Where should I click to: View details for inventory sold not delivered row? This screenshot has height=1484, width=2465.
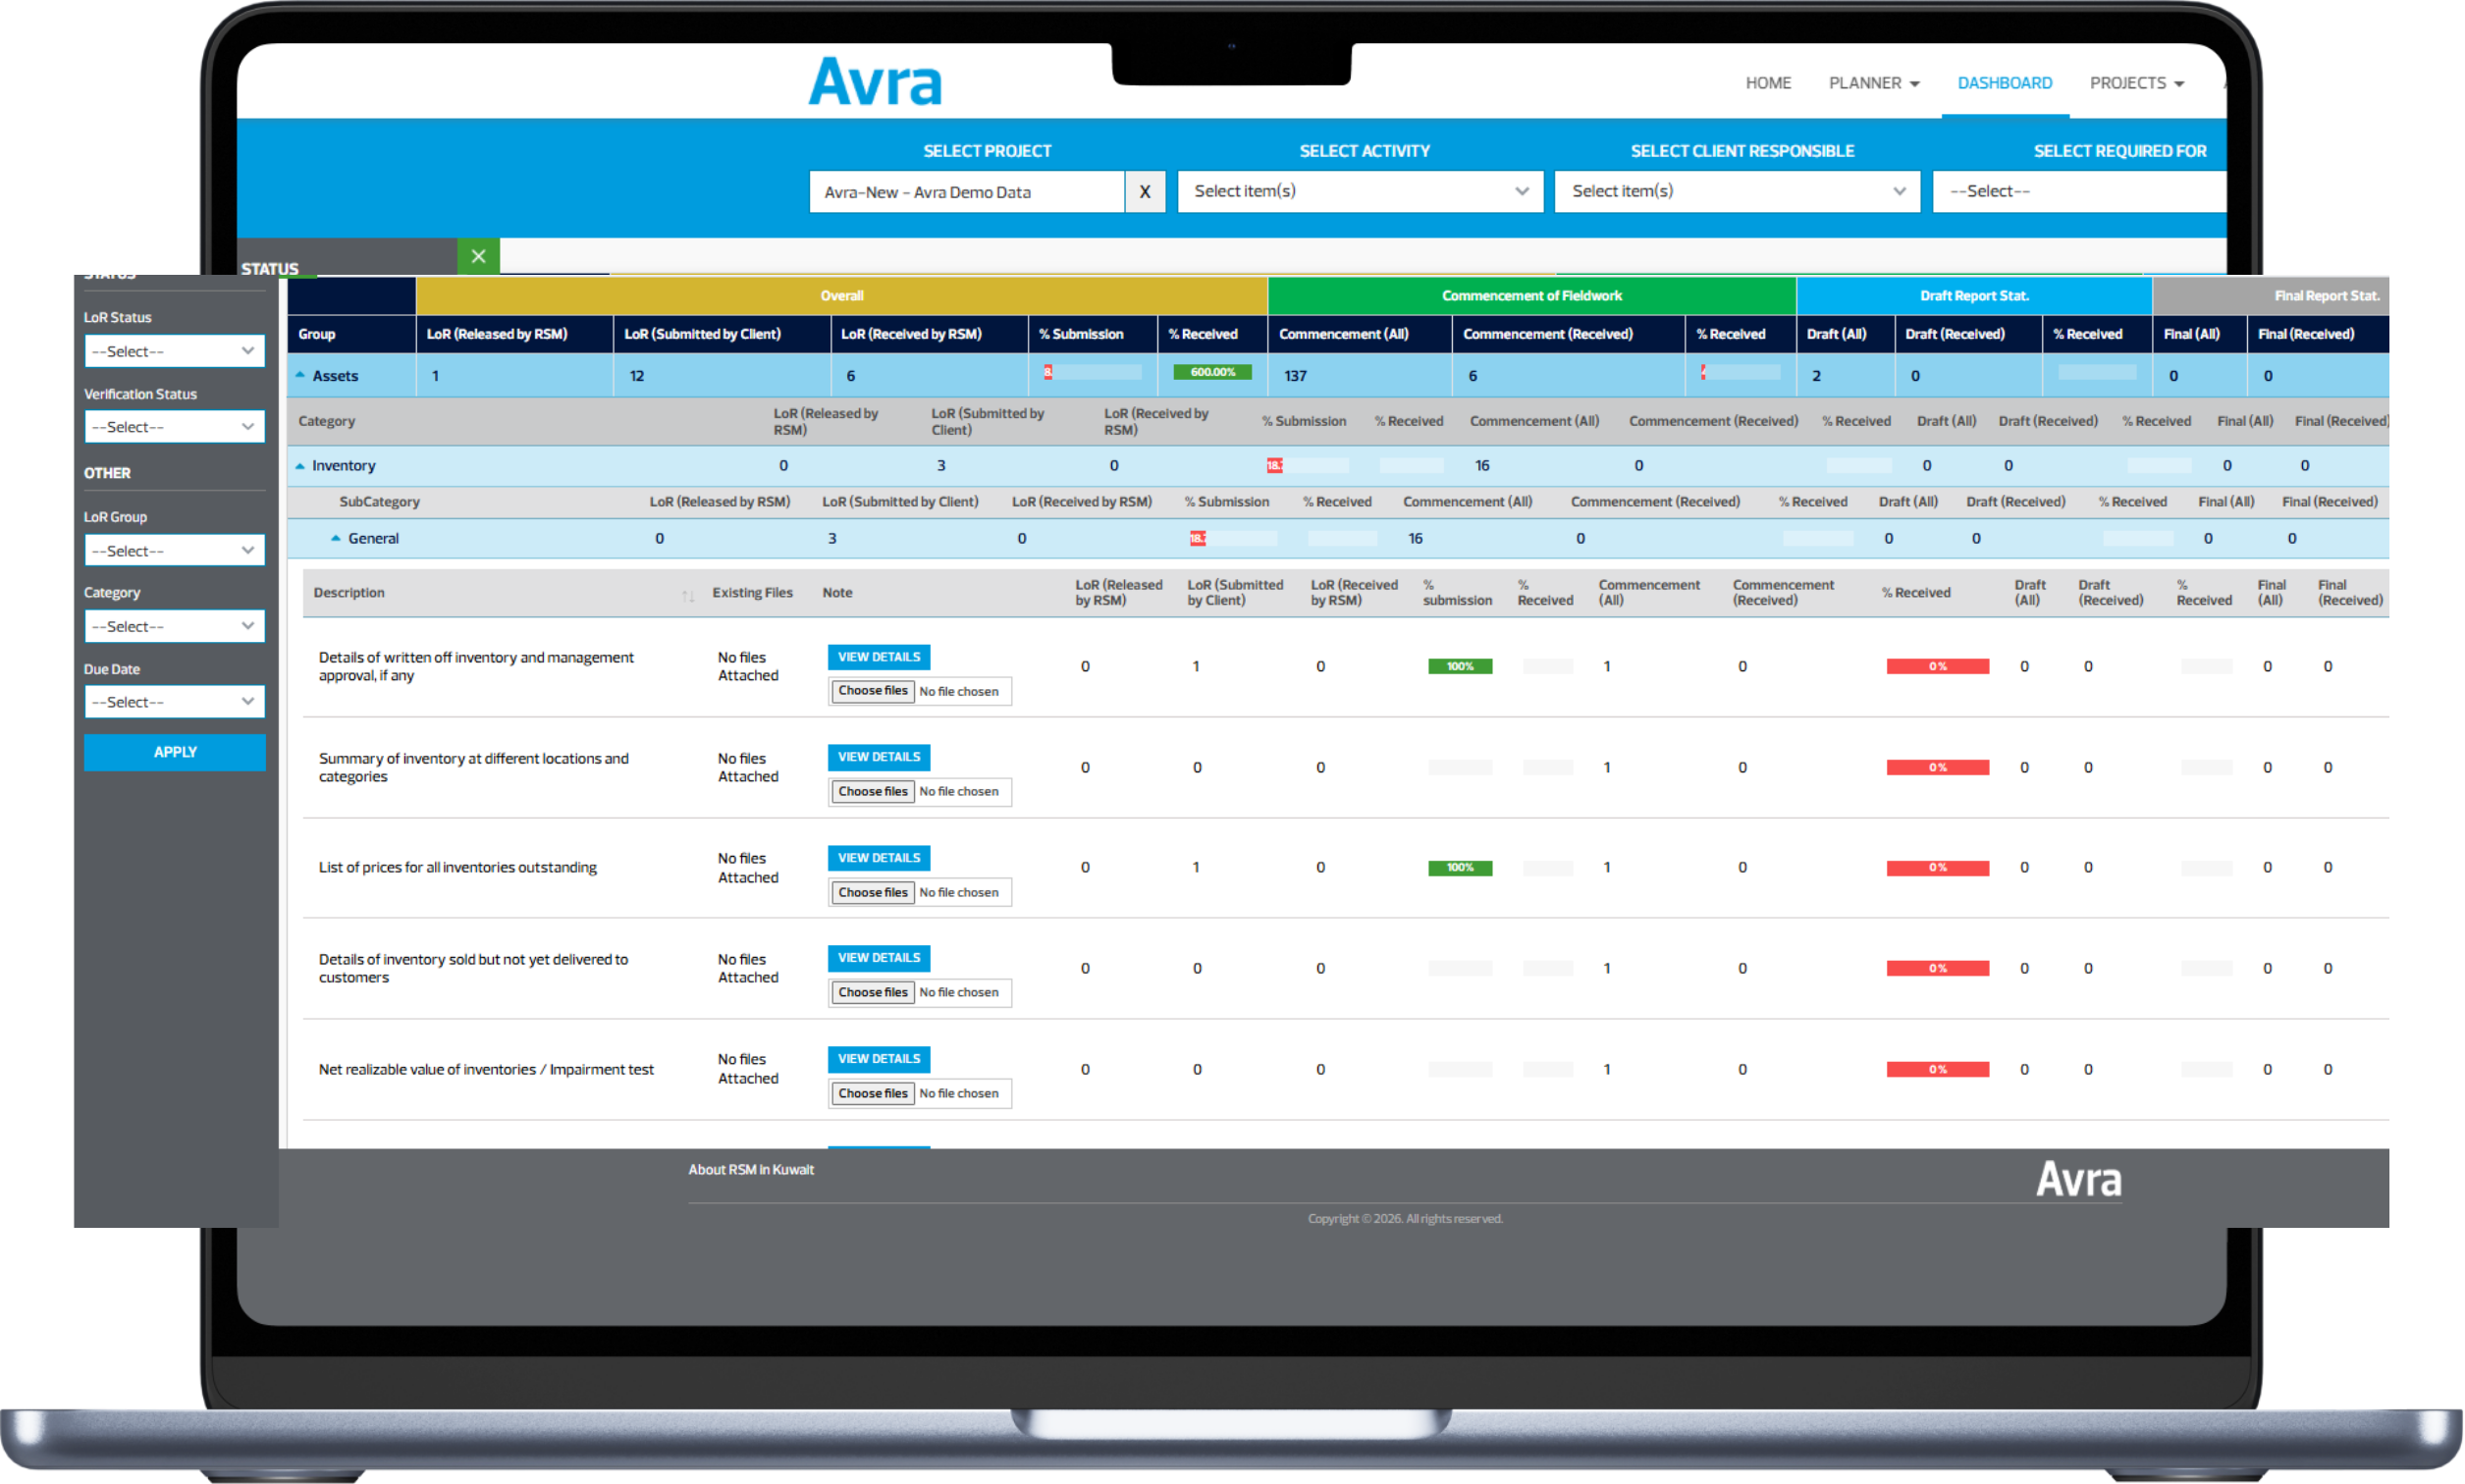coord(879,958)
